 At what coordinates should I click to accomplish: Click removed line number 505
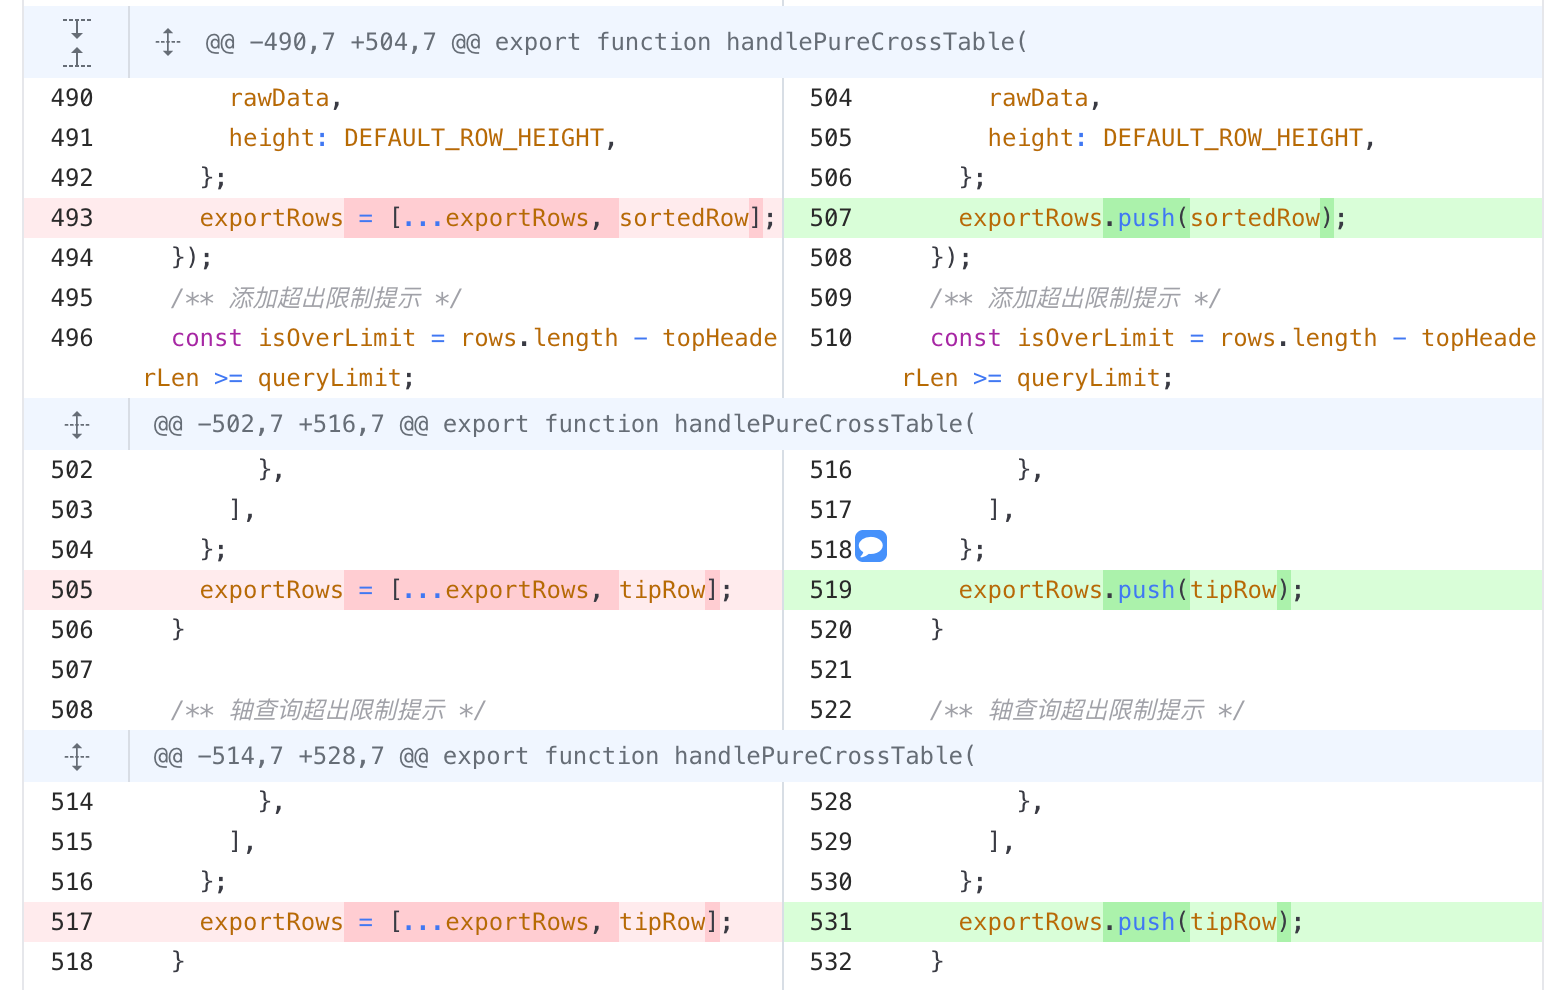point(72,590)
